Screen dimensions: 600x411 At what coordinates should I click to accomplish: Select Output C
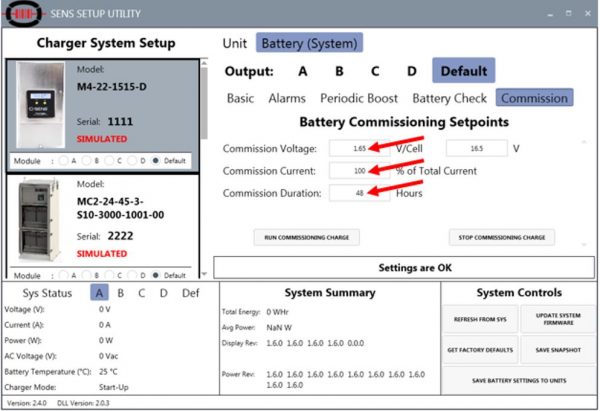[x=375, y=71]
